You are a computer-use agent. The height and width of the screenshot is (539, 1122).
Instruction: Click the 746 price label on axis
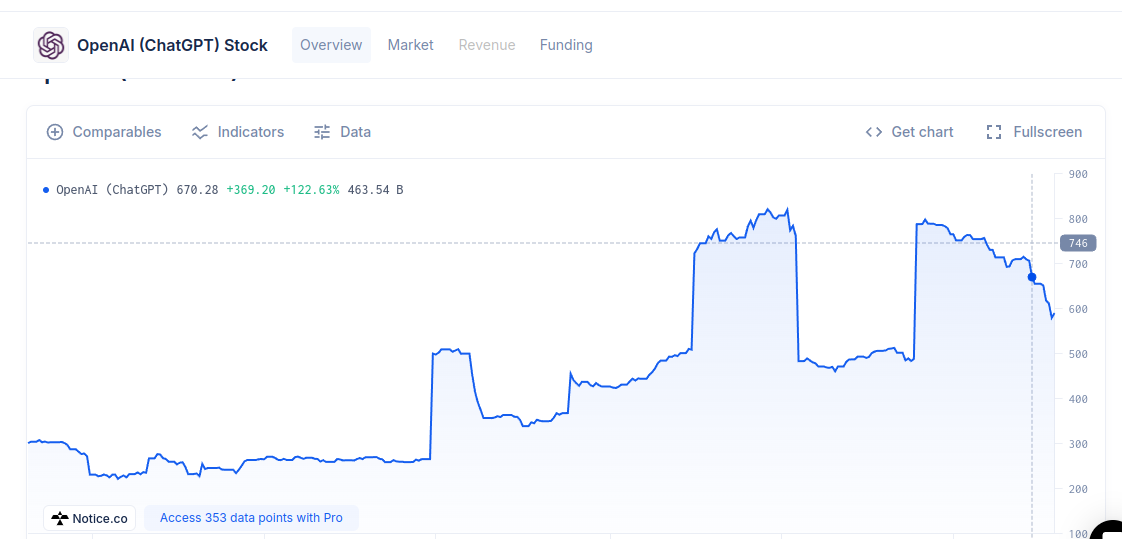pyautogui.click(x=1078, y=243)
